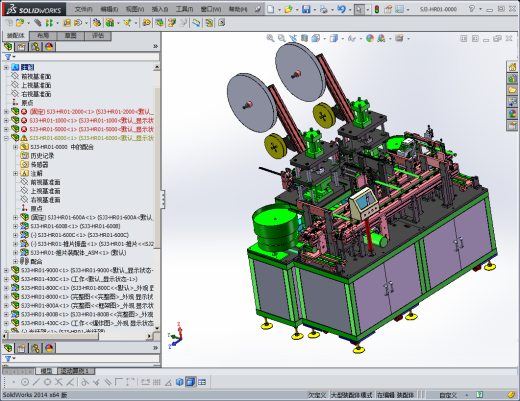Switch to the 草图 (Sketch) tab
The image size is (520, 401).
[70, 36]
